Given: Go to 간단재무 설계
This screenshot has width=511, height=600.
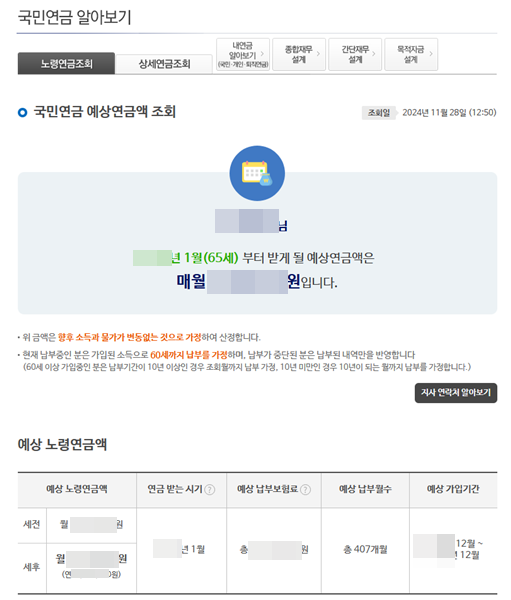Looking at the screenshot, I should [x=355, y=54].
